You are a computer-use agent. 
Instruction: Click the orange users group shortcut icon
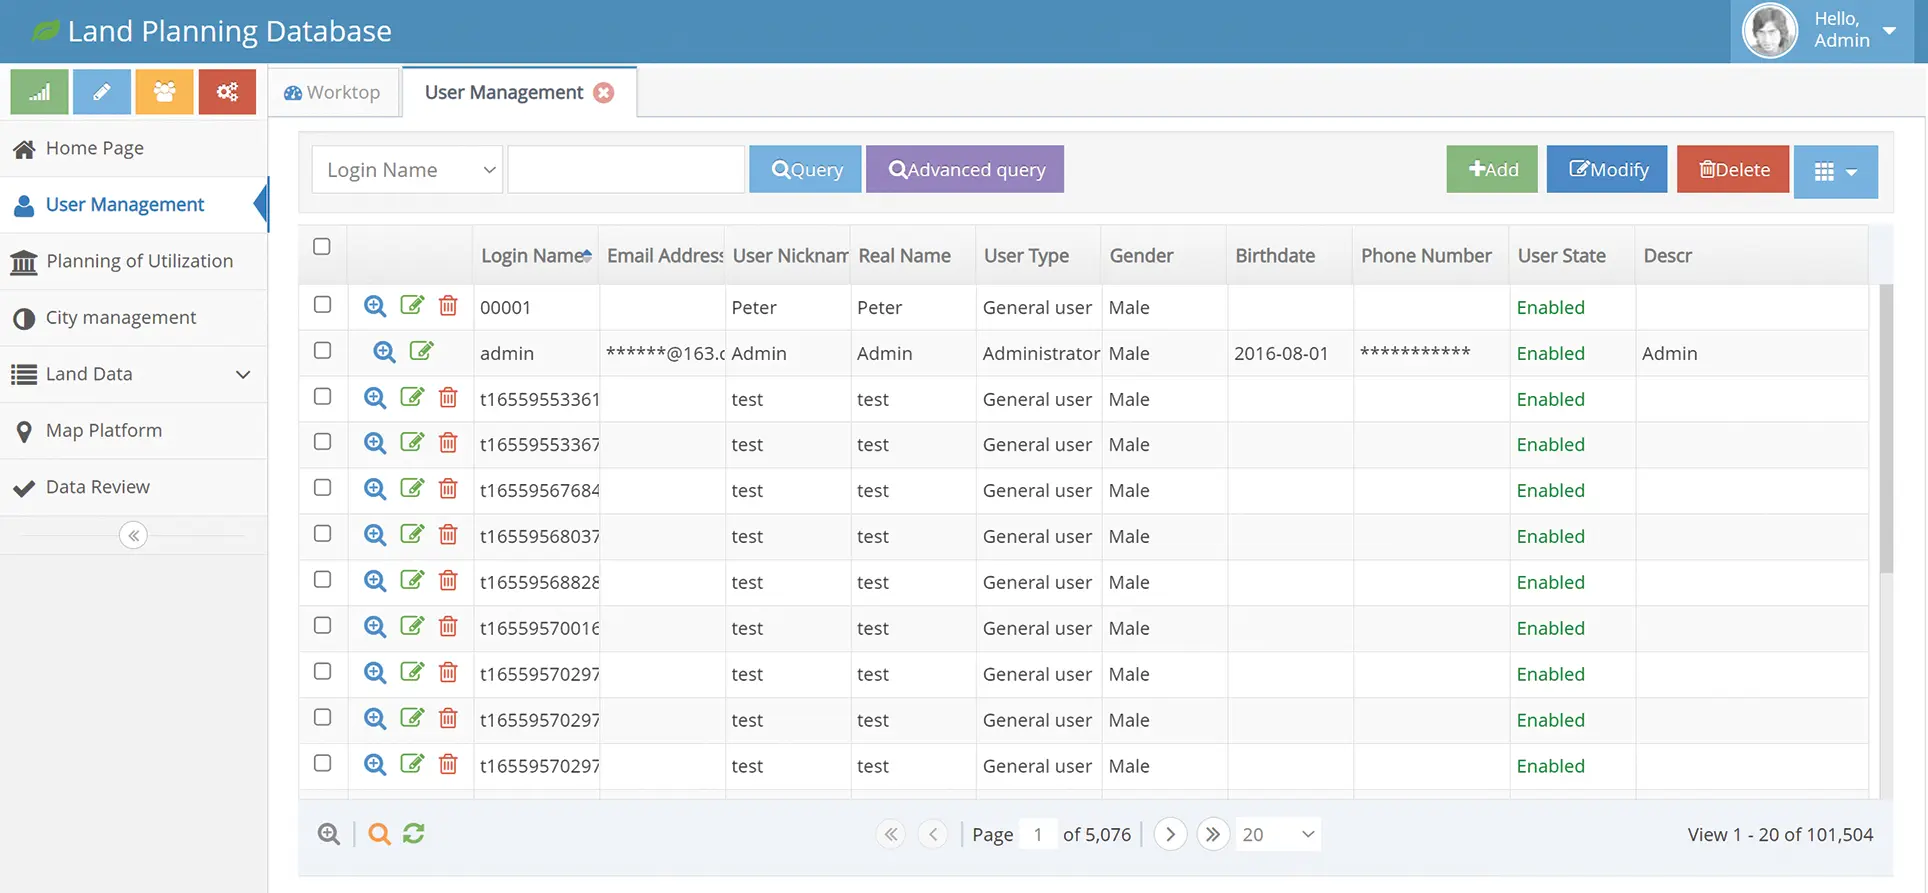(x=165, y=92)
